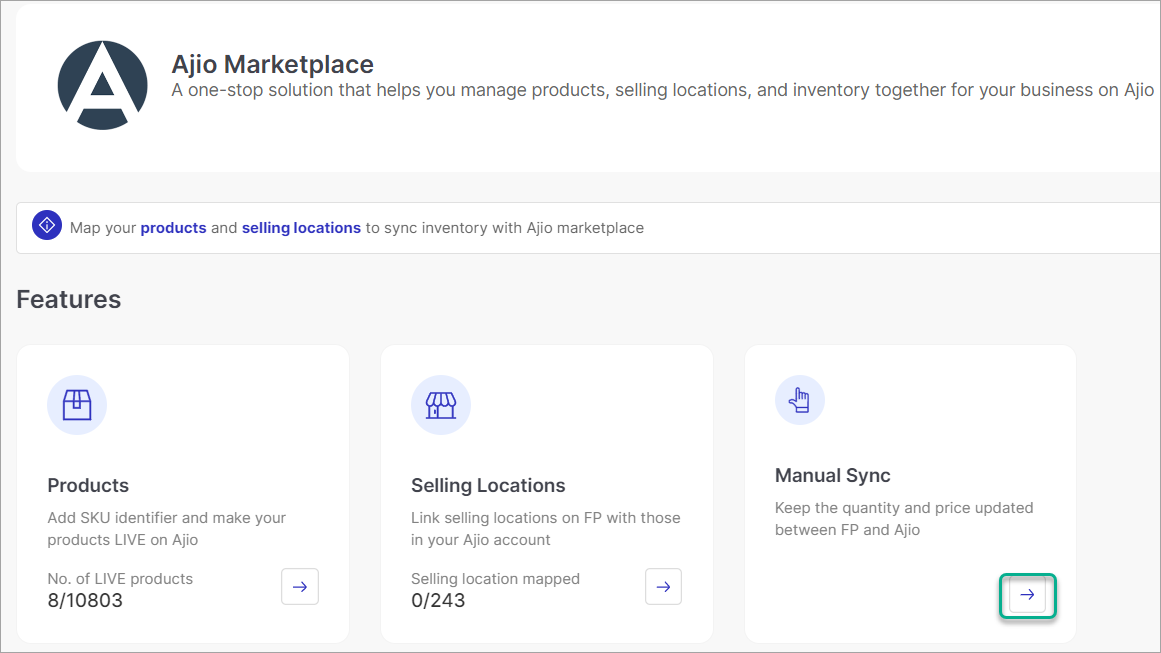Click the Selling Locations storefront icon
The height and width of the screenshot is (653, 1161).
coord(441,405)
